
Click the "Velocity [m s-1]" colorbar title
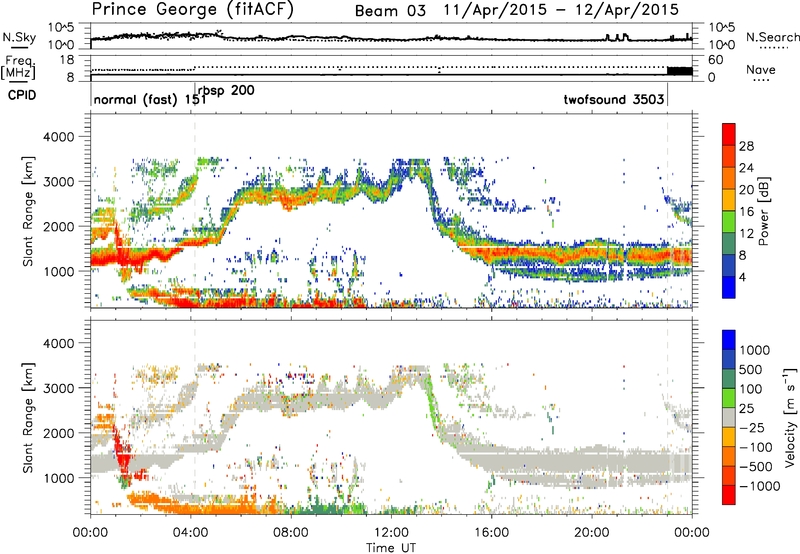790,417
